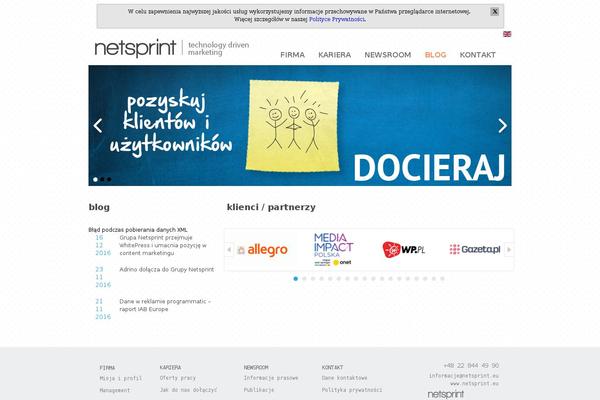Open post Adrino dołącza do Grupy Netsprint

point(166,269)
